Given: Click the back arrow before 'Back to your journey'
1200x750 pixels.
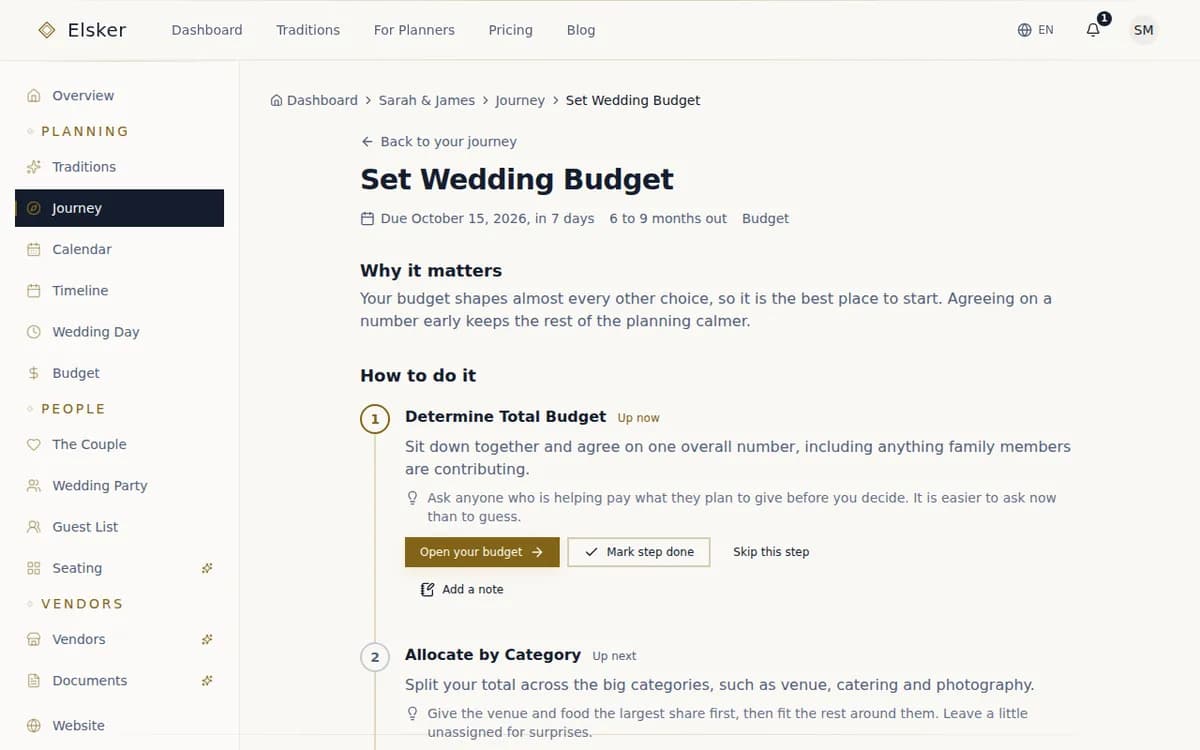Looking at the screenshot, I should [x=367, y=142].
